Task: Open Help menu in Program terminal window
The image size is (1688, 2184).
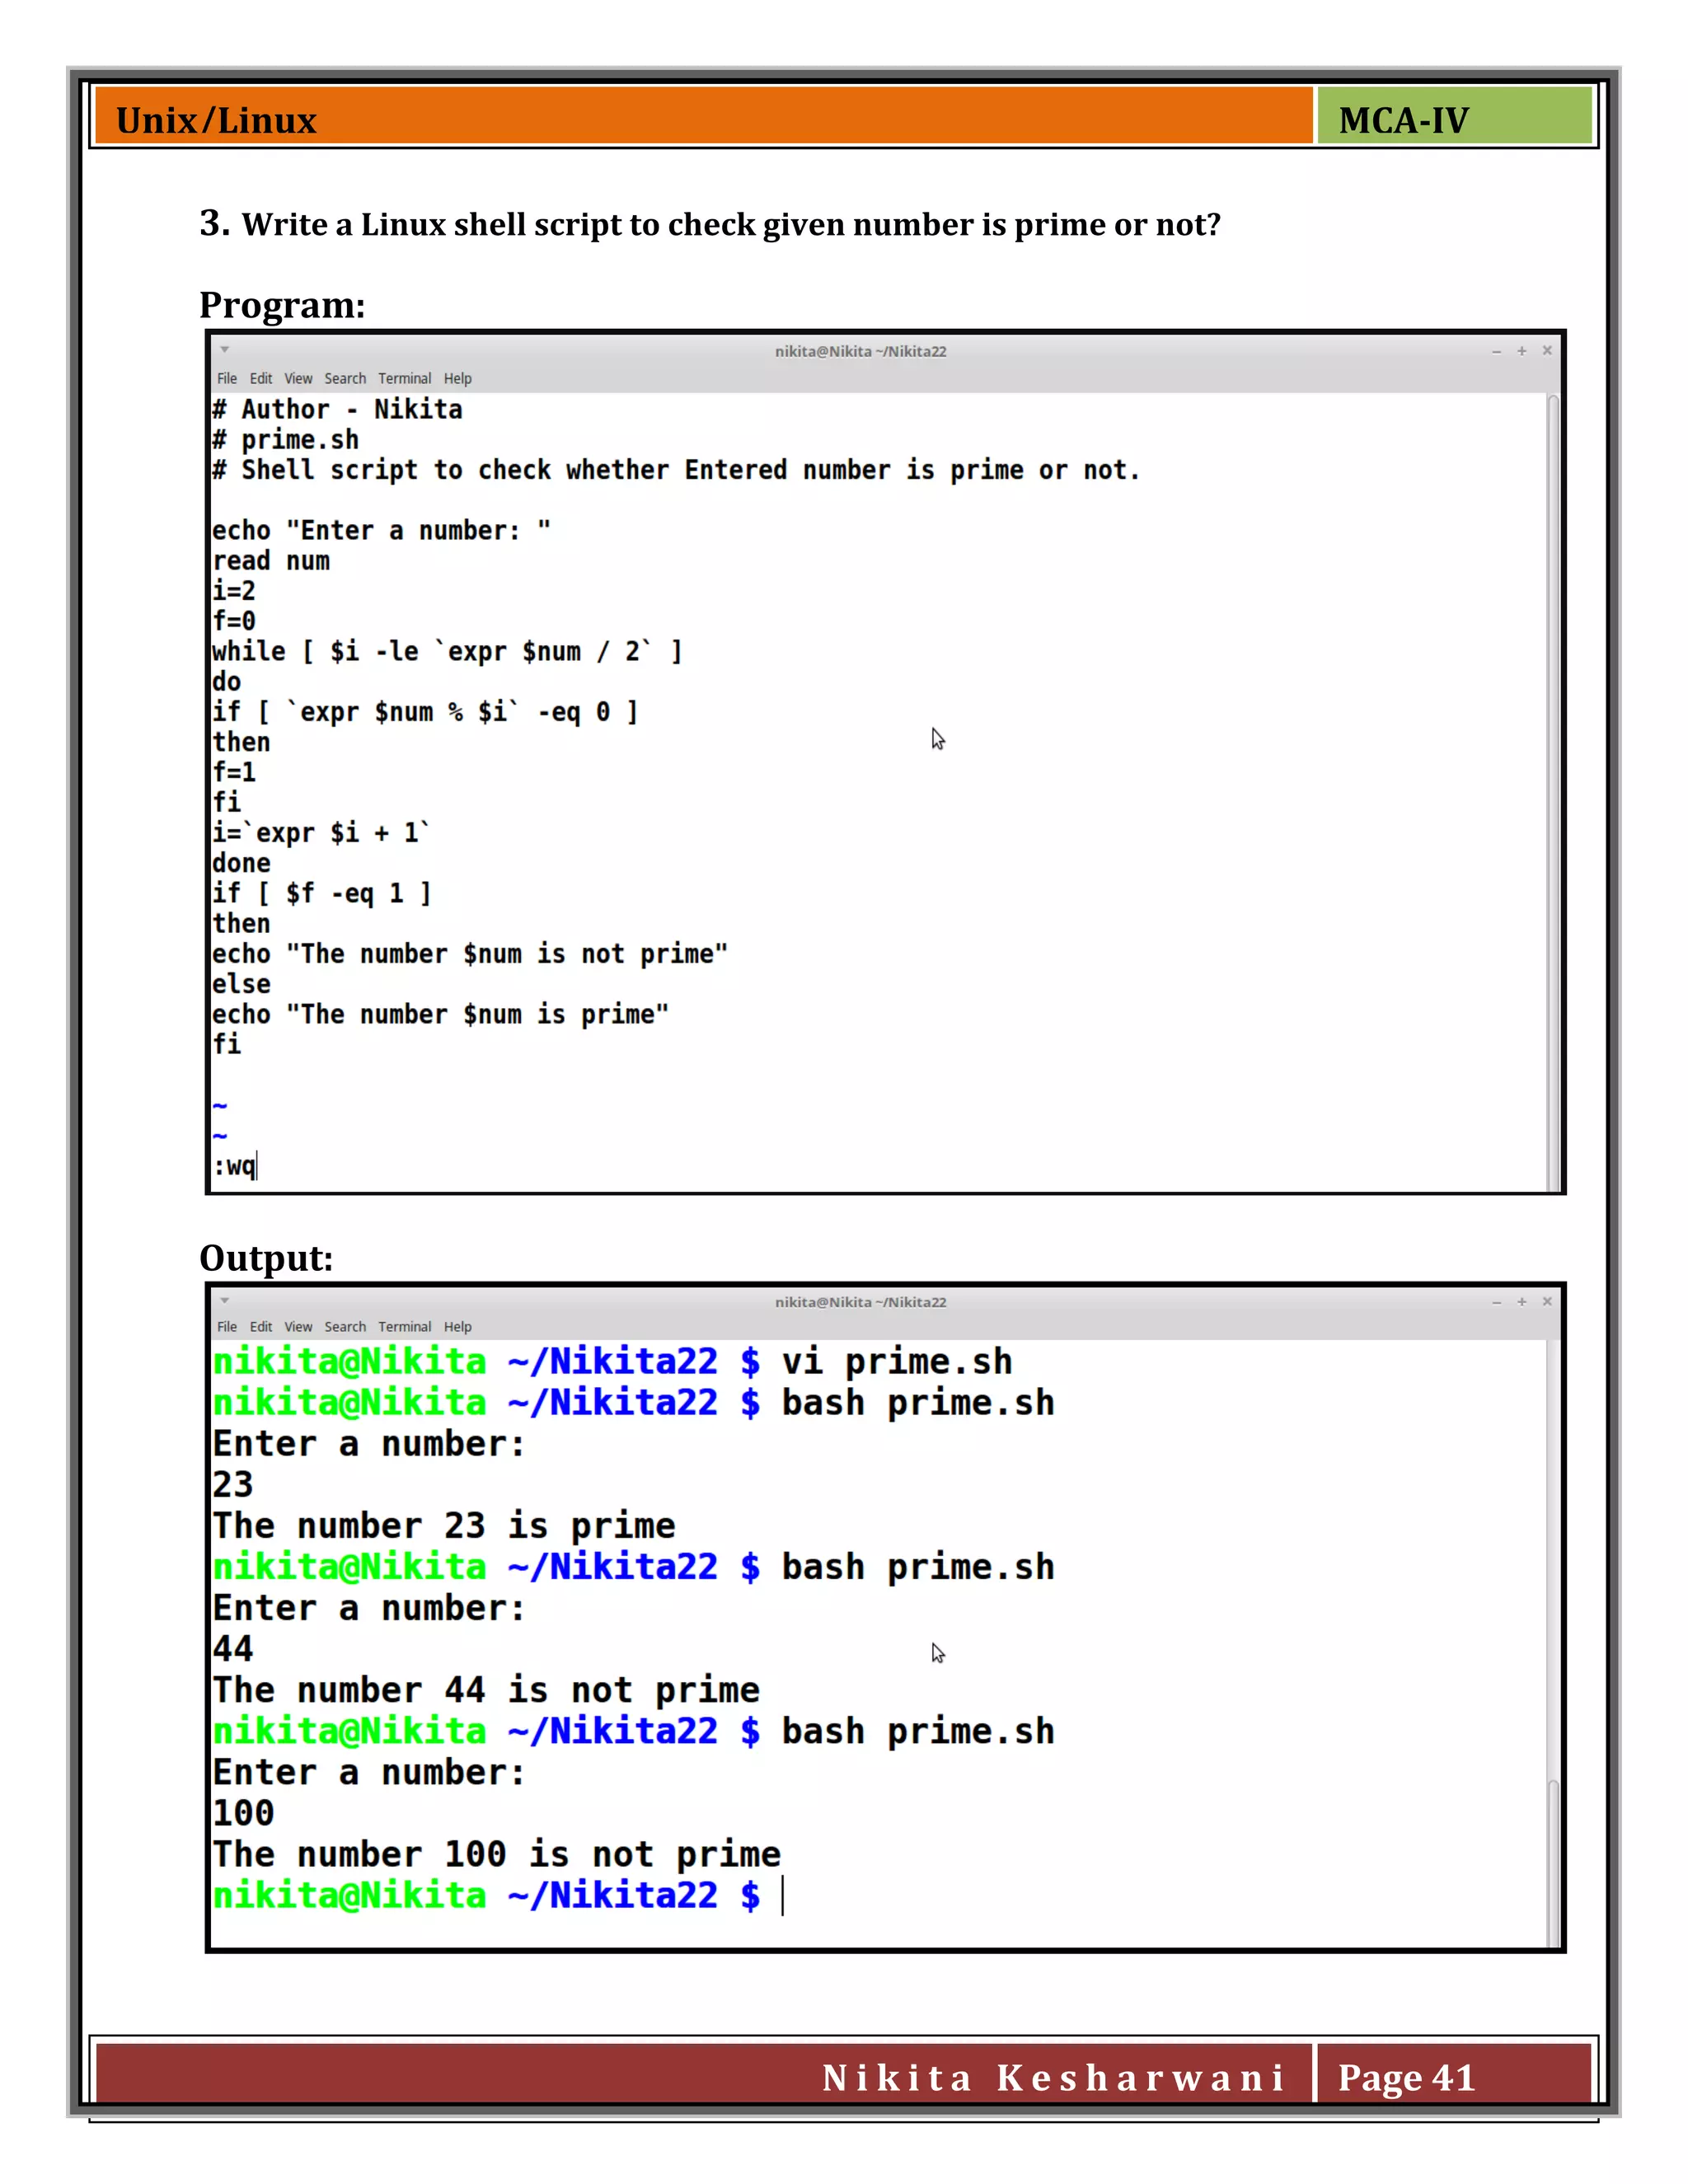Action: (458, 379)
